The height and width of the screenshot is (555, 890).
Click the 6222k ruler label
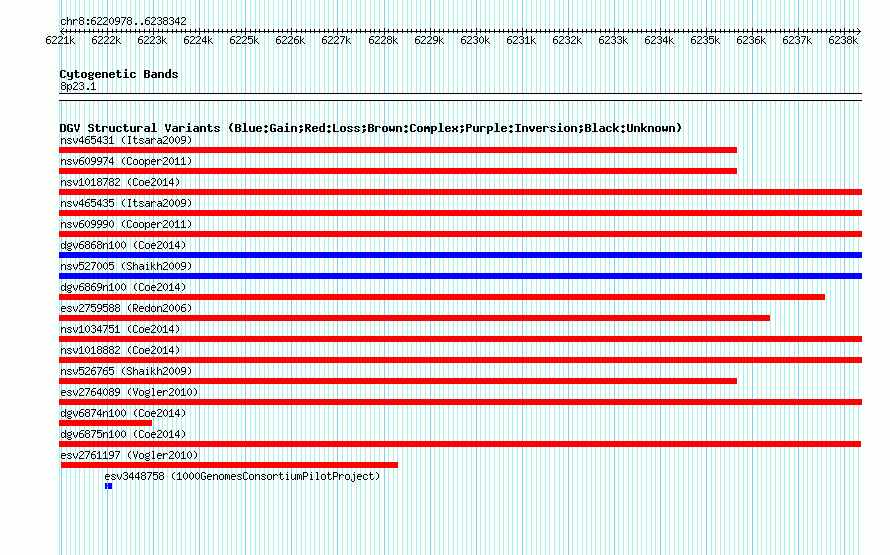point(106,40)
